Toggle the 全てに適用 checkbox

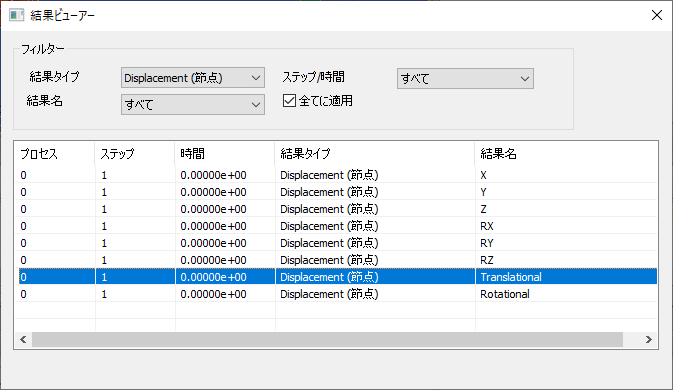tap(289, 101)
